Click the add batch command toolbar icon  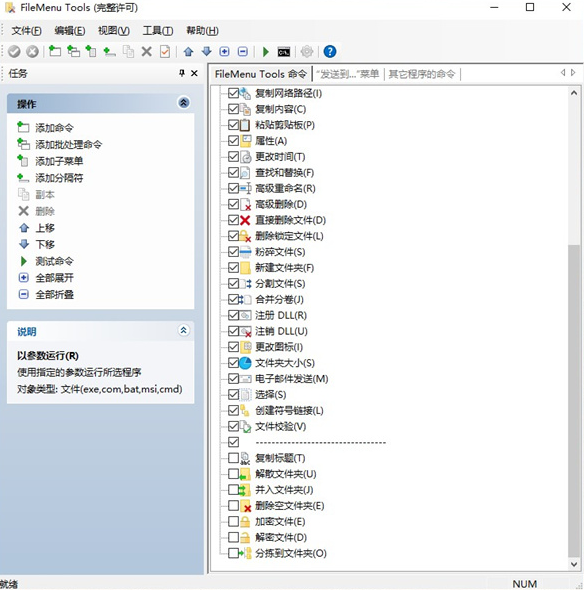[x=73, y=51]
